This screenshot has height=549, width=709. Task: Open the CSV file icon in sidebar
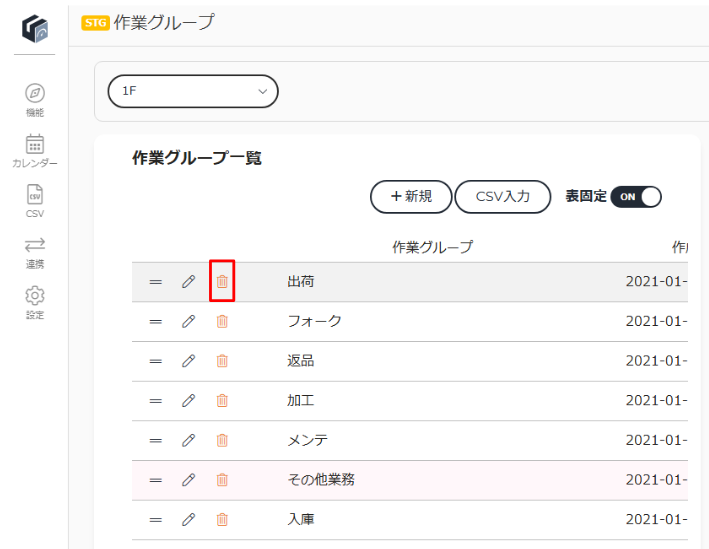tap(35, 195)
